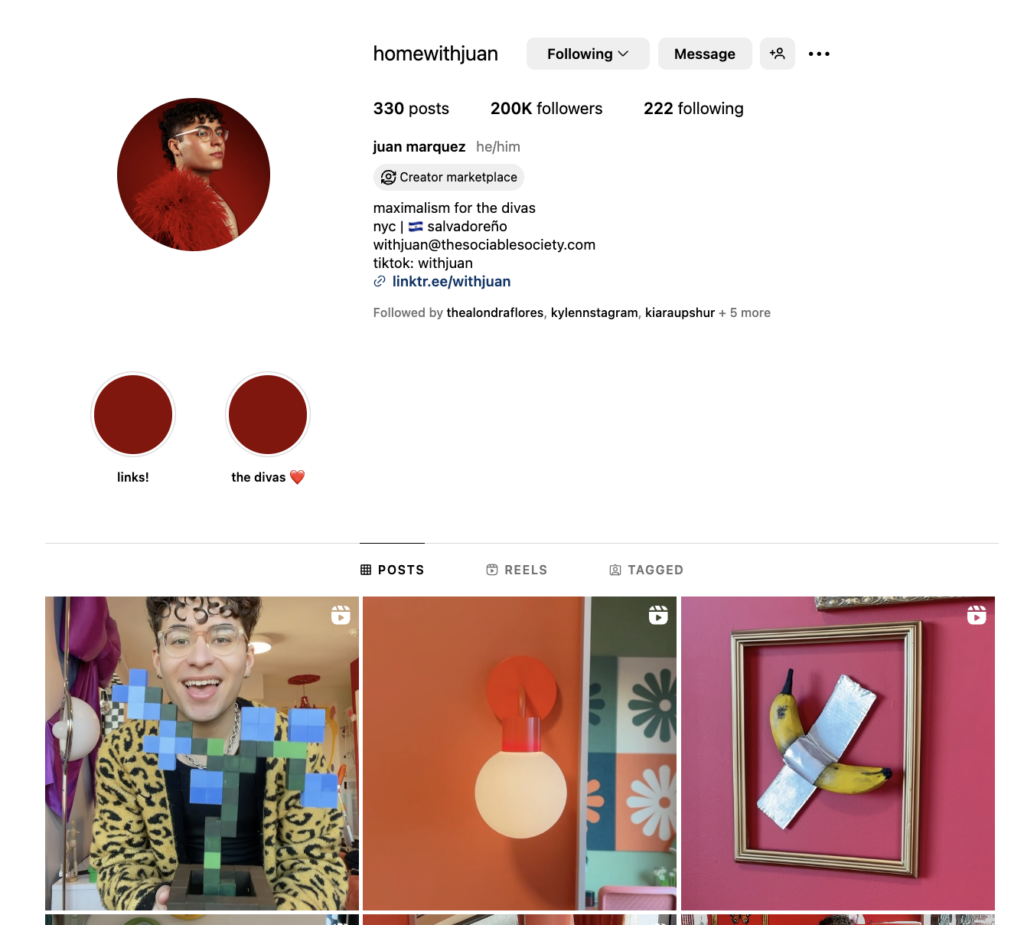Screen dimensions: 1024x925
Task: Open the 'links!' red story highlight
Action: coord(133,414)
